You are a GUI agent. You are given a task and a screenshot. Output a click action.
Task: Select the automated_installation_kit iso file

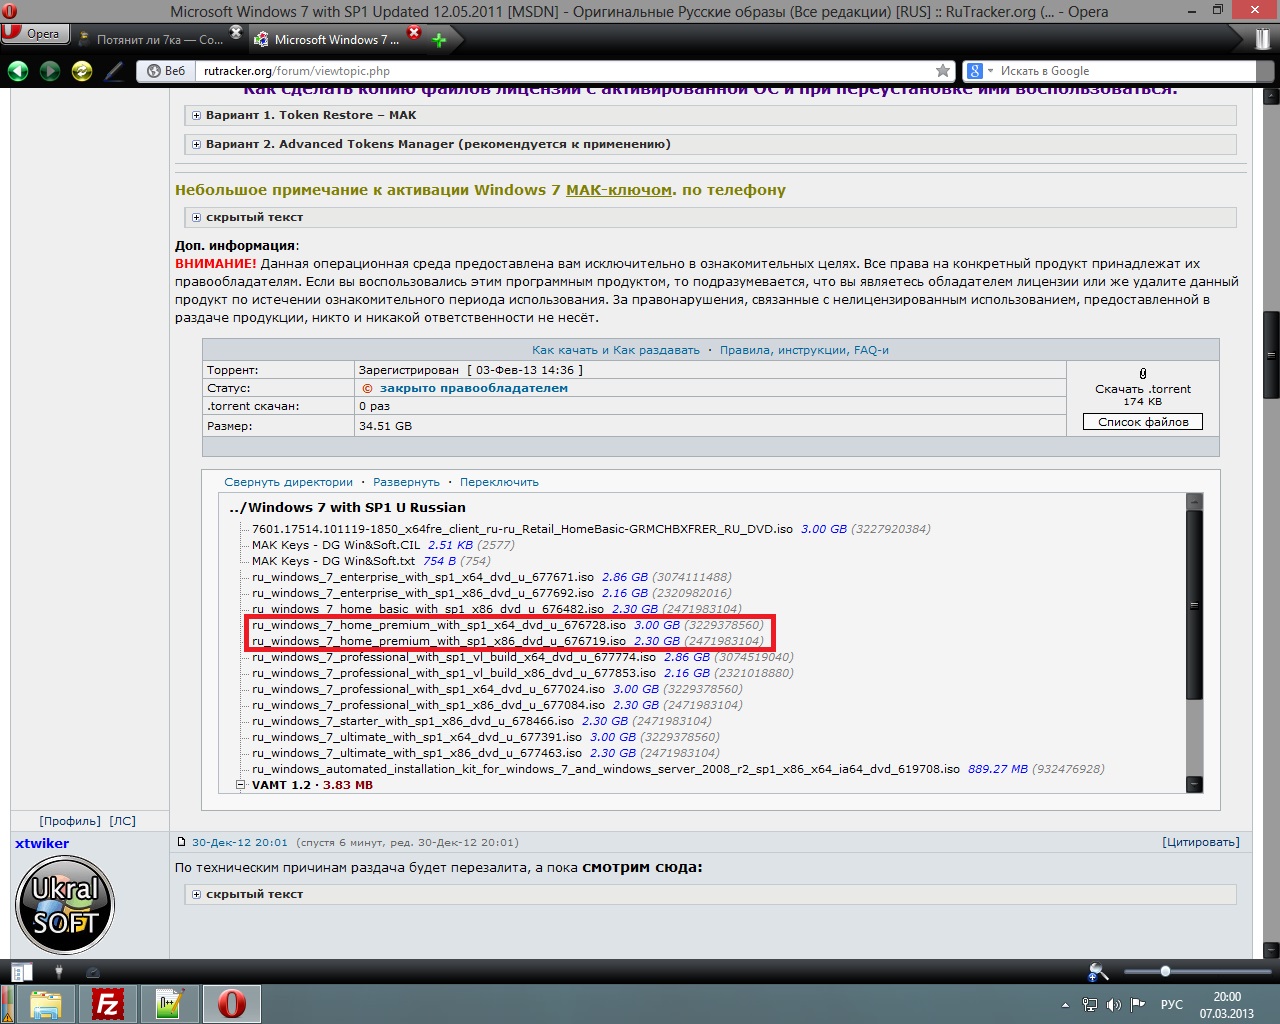pyautogui.click(x=606, y=769)
